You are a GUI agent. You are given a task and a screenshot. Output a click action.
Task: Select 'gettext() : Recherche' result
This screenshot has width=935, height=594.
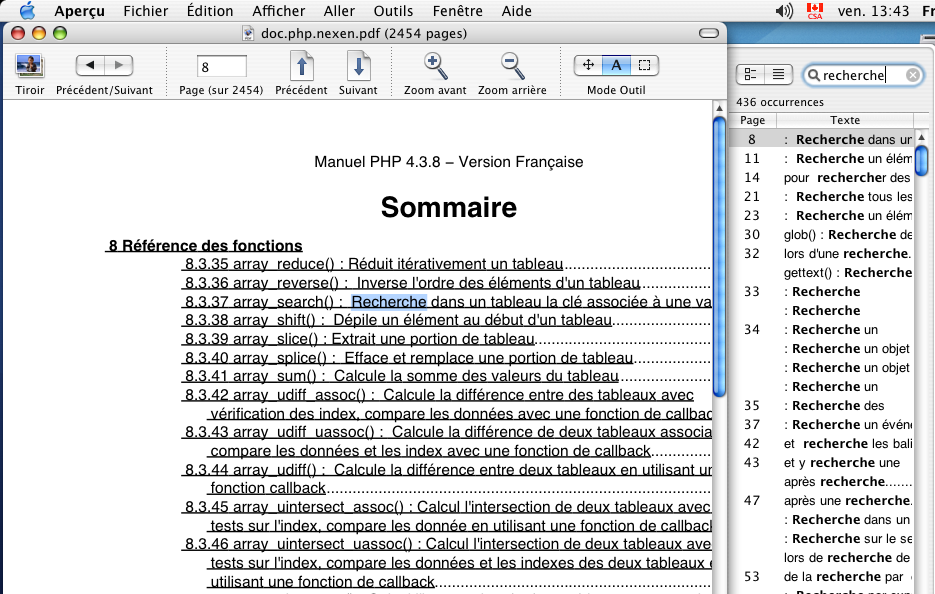pyautogui.click(x=821, y=273)
